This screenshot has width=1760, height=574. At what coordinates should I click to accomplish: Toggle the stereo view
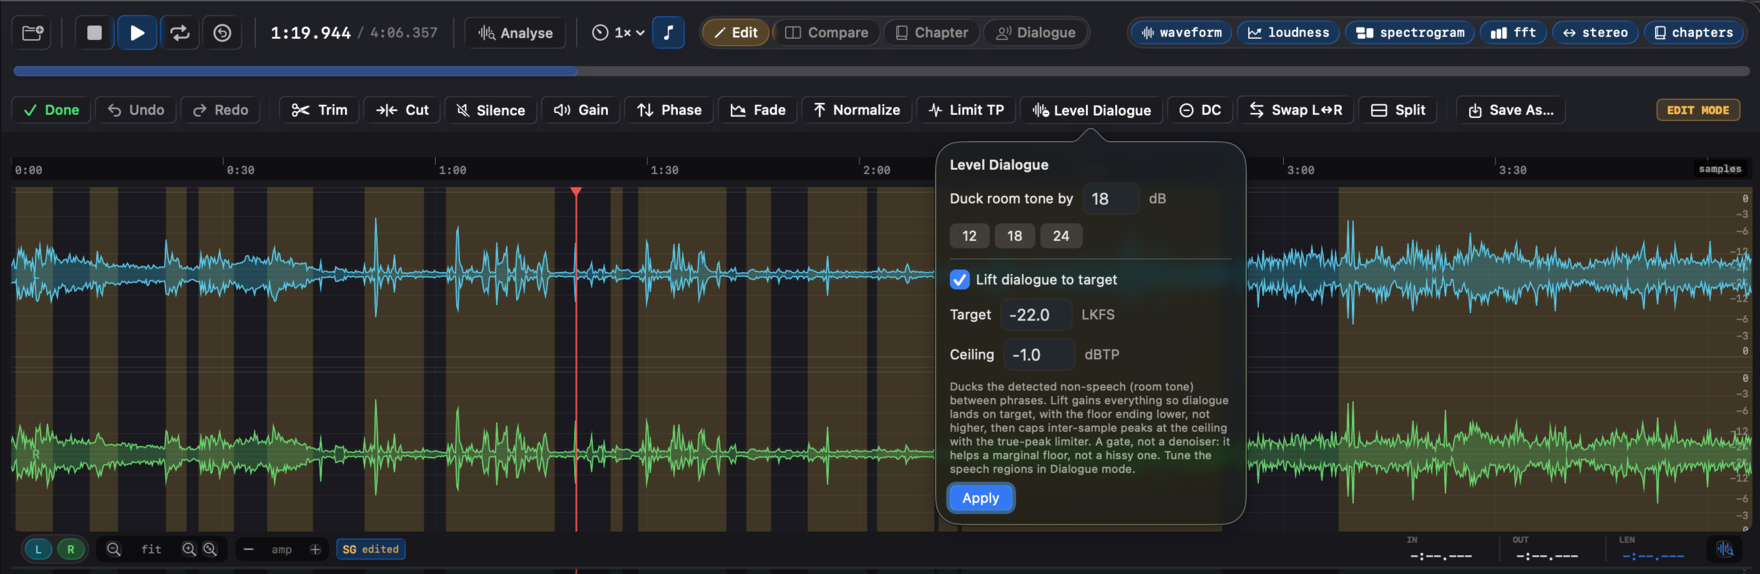tap(1595, 33)
